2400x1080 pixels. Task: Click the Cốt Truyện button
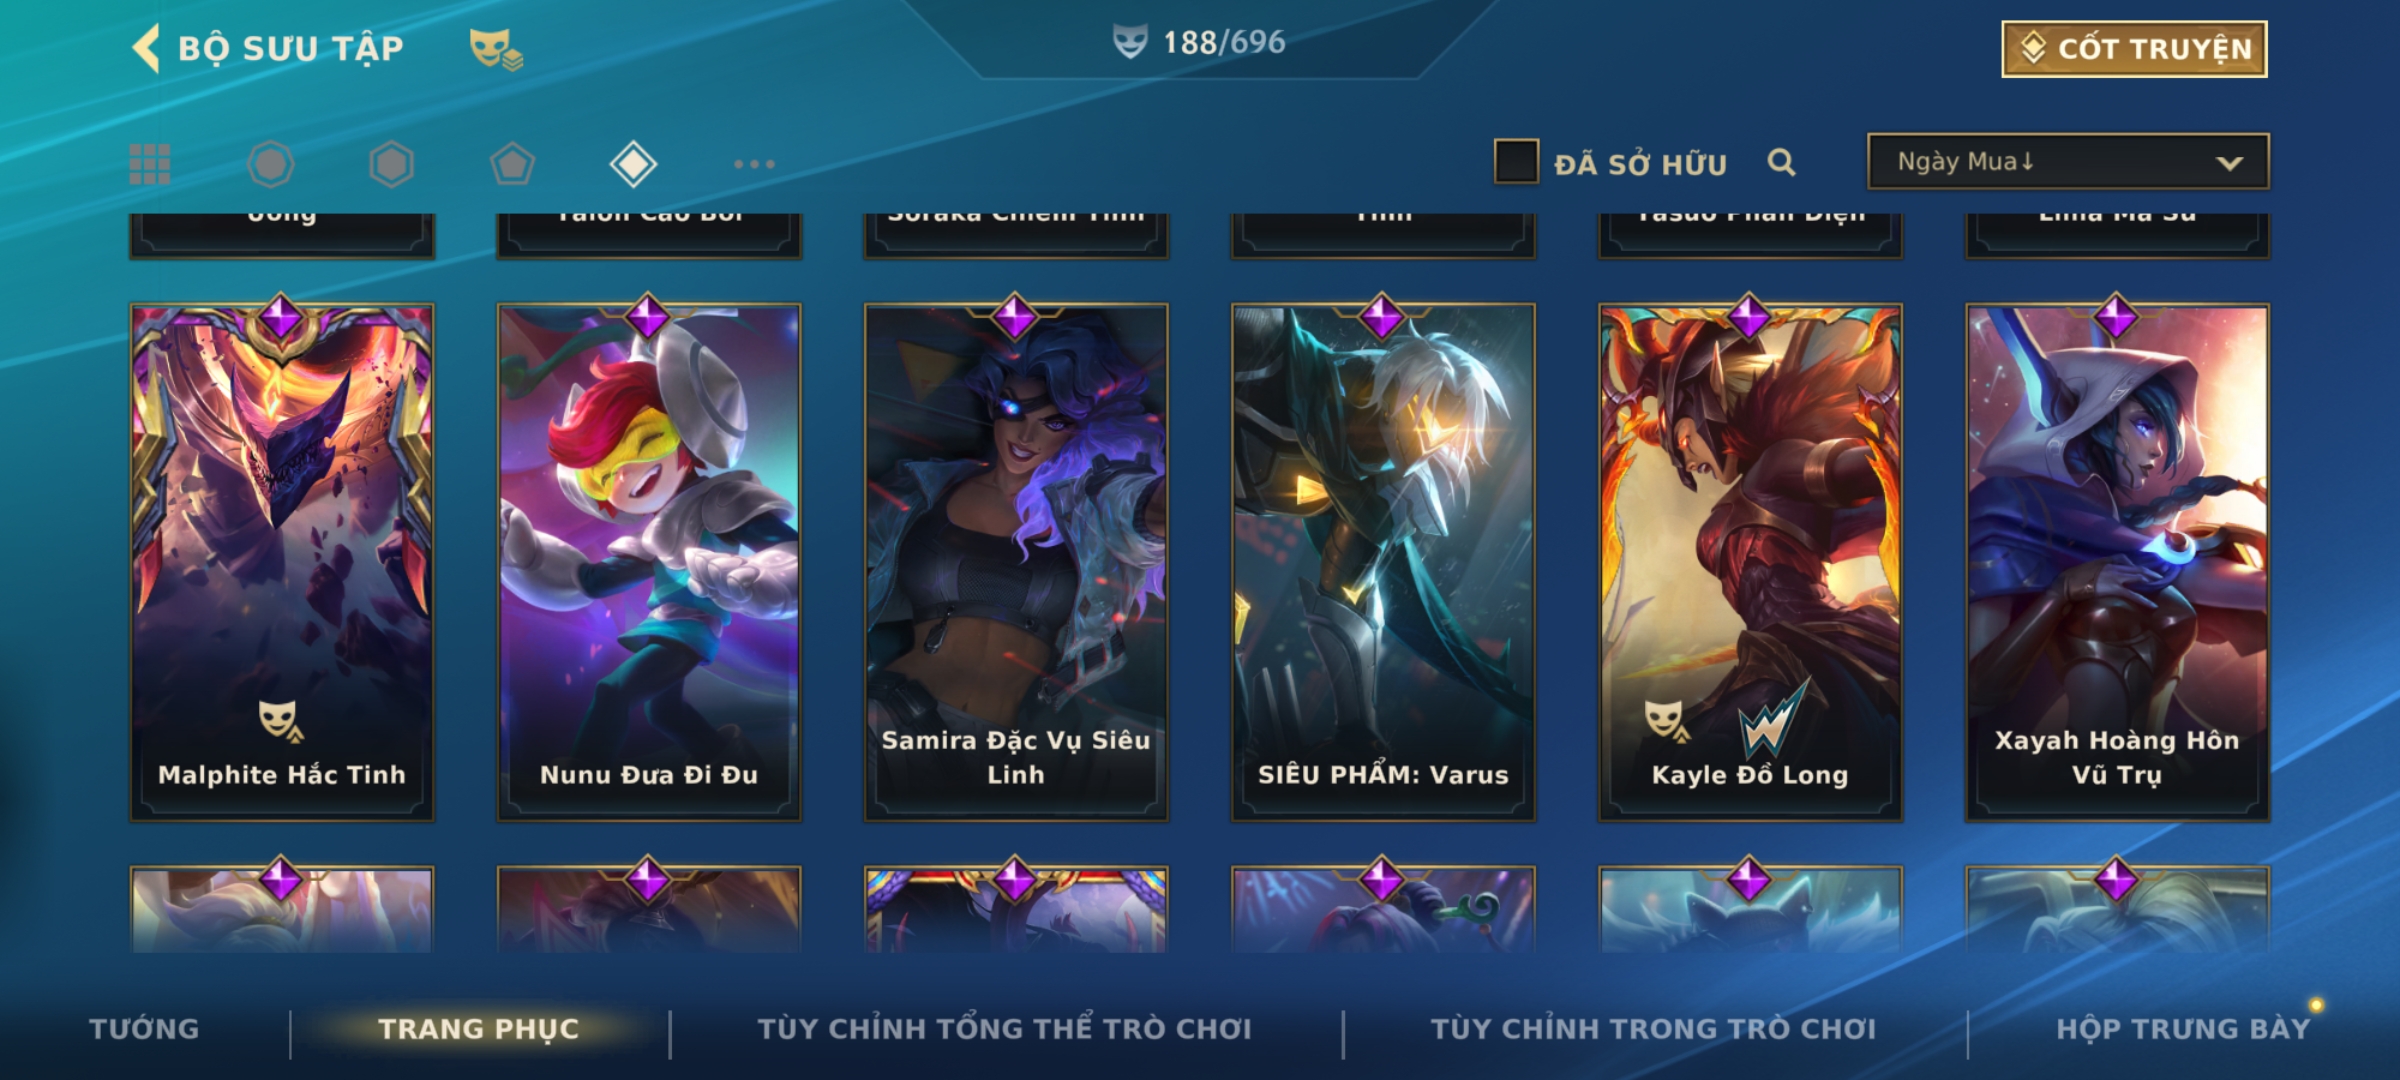pyautogui.click(x=2134, y=49)
